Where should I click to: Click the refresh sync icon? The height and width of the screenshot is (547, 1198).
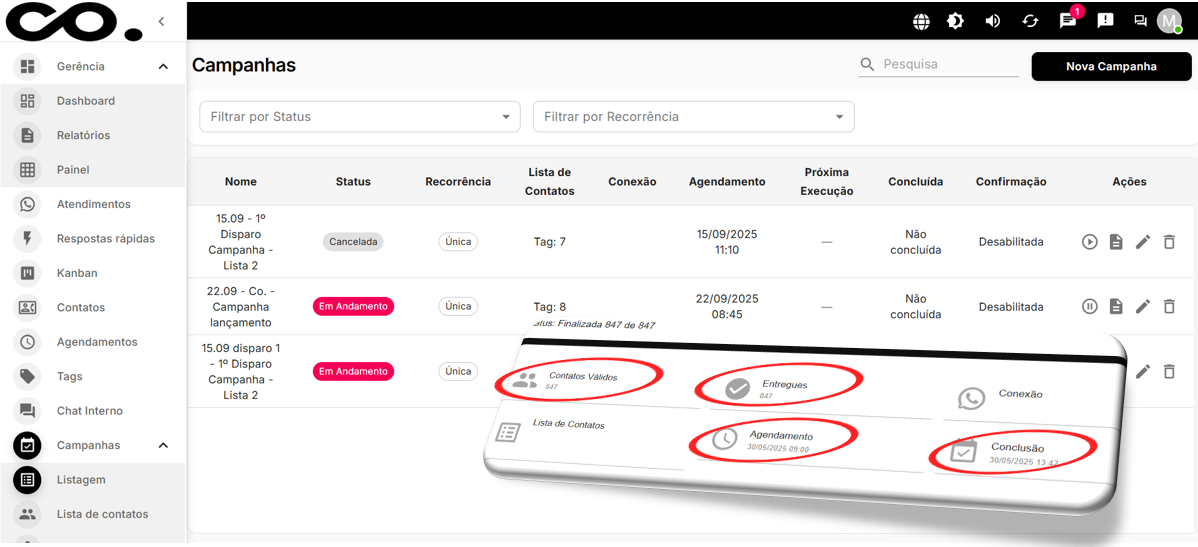1030,21
